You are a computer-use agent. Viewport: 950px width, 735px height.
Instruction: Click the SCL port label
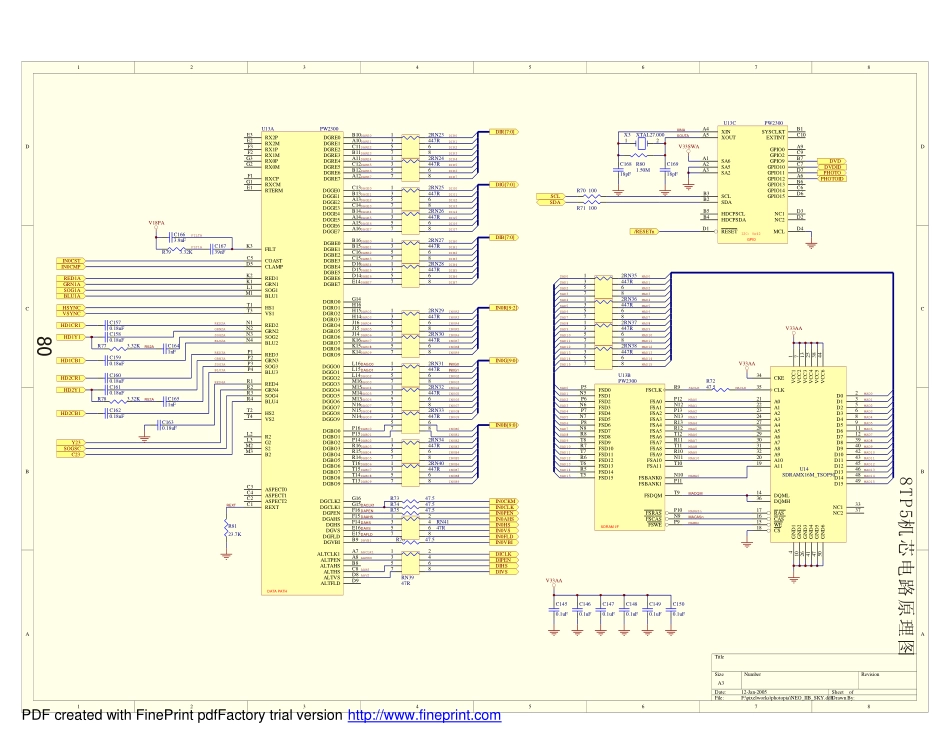pos(551,195)
